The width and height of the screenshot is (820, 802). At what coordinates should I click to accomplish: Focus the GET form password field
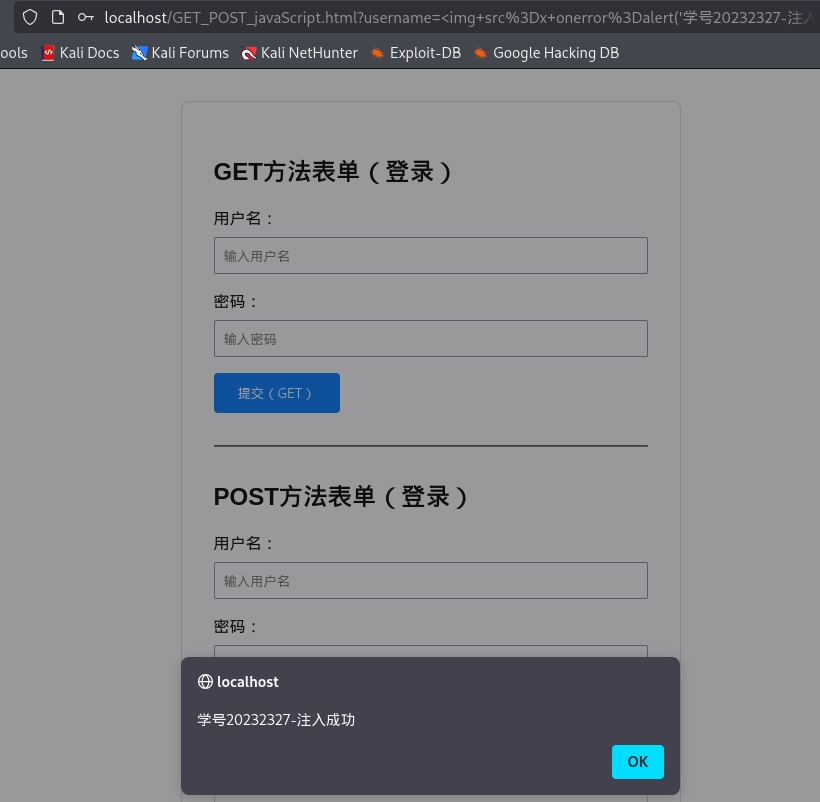pos(430,339)
